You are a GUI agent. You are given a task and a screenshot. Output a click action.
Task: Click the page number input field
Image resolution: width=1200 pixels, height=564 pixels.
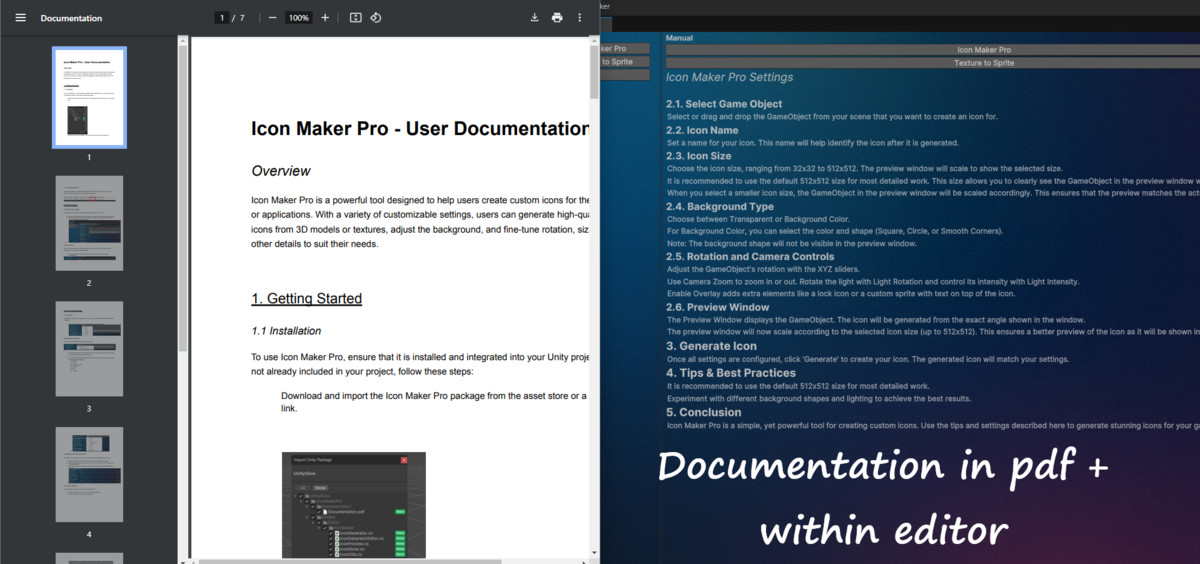[221, 18]
